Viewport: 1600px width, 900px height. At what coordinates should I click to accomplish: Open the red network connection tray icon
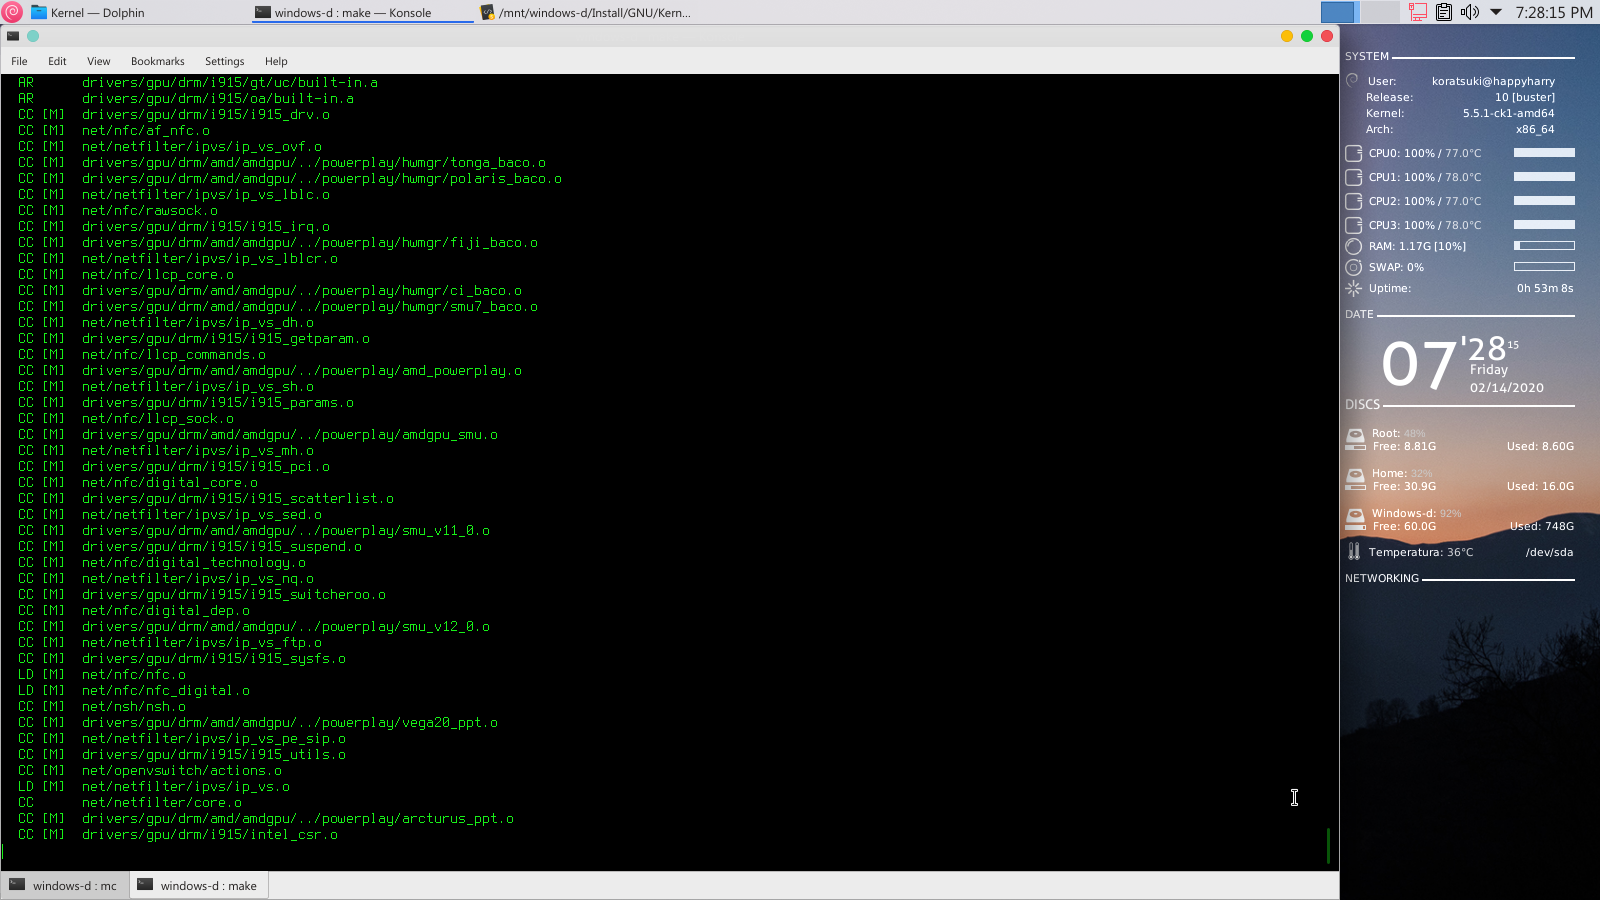[1418, 12]
